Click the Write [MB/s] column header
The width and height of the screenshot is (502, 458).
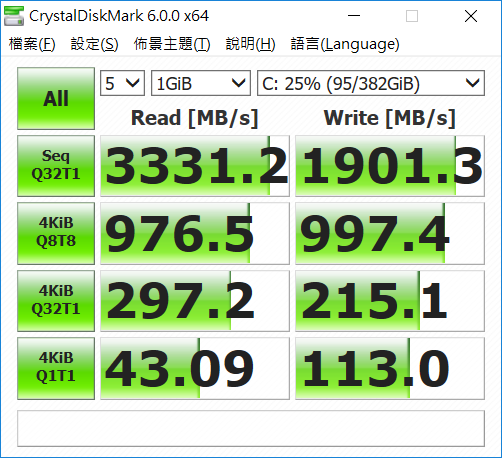[390, 118]
